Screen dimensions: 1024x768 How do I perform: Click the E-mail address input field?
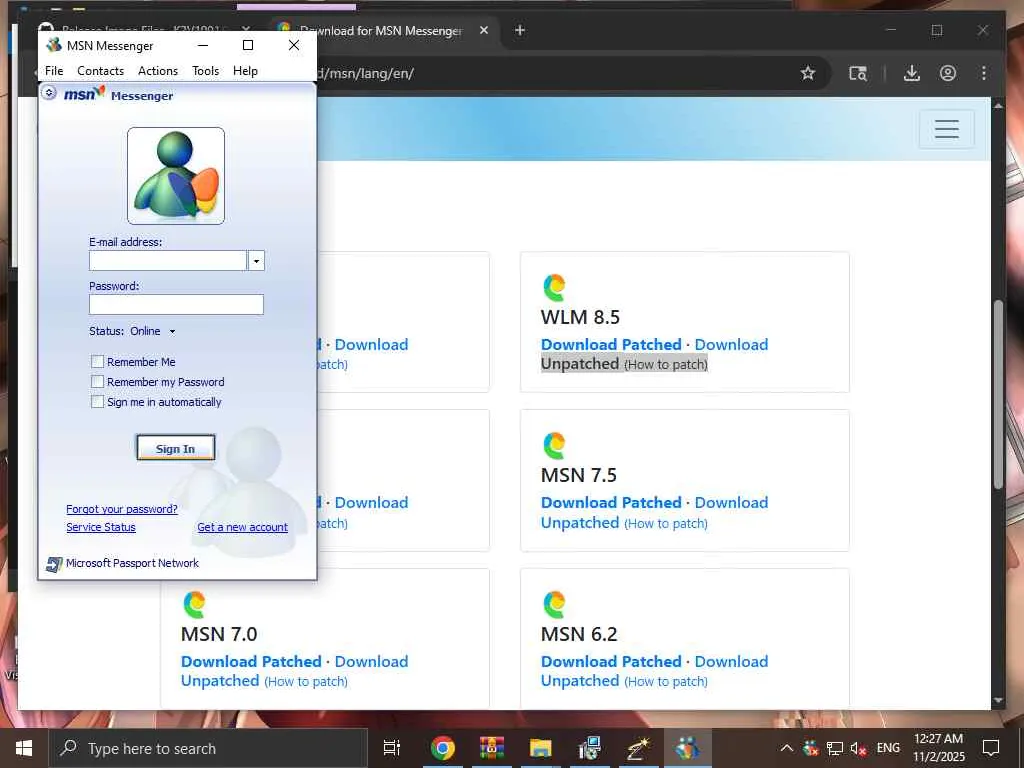(168, 261)
